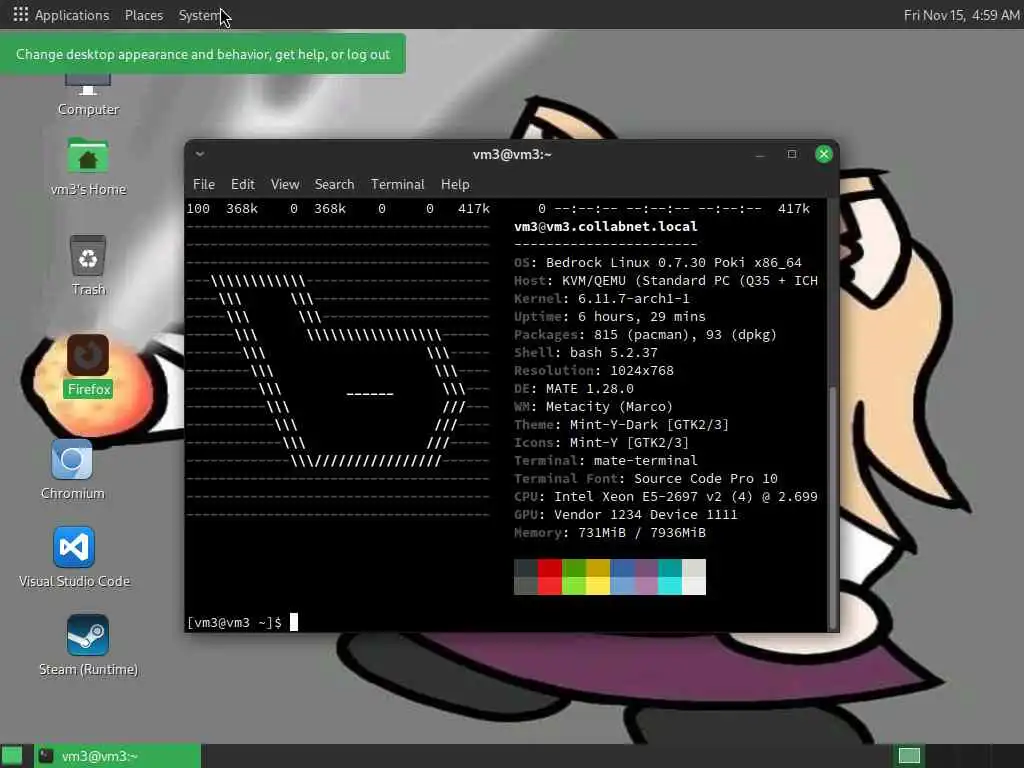Select the Steam (Runtime) launcher
Viewport: 1024px width, 768px height.
point(88,645)
